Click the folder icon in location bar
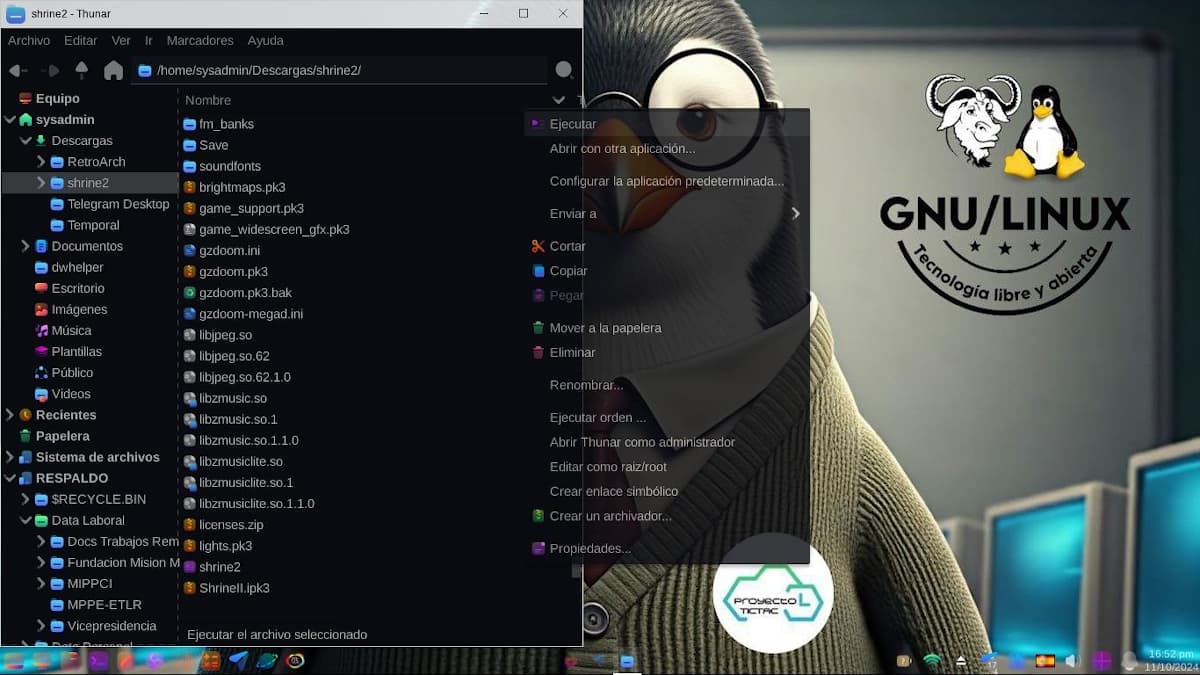Image resolution: width=1200 pixels, height=675 pixels. [x=145, y=71]
